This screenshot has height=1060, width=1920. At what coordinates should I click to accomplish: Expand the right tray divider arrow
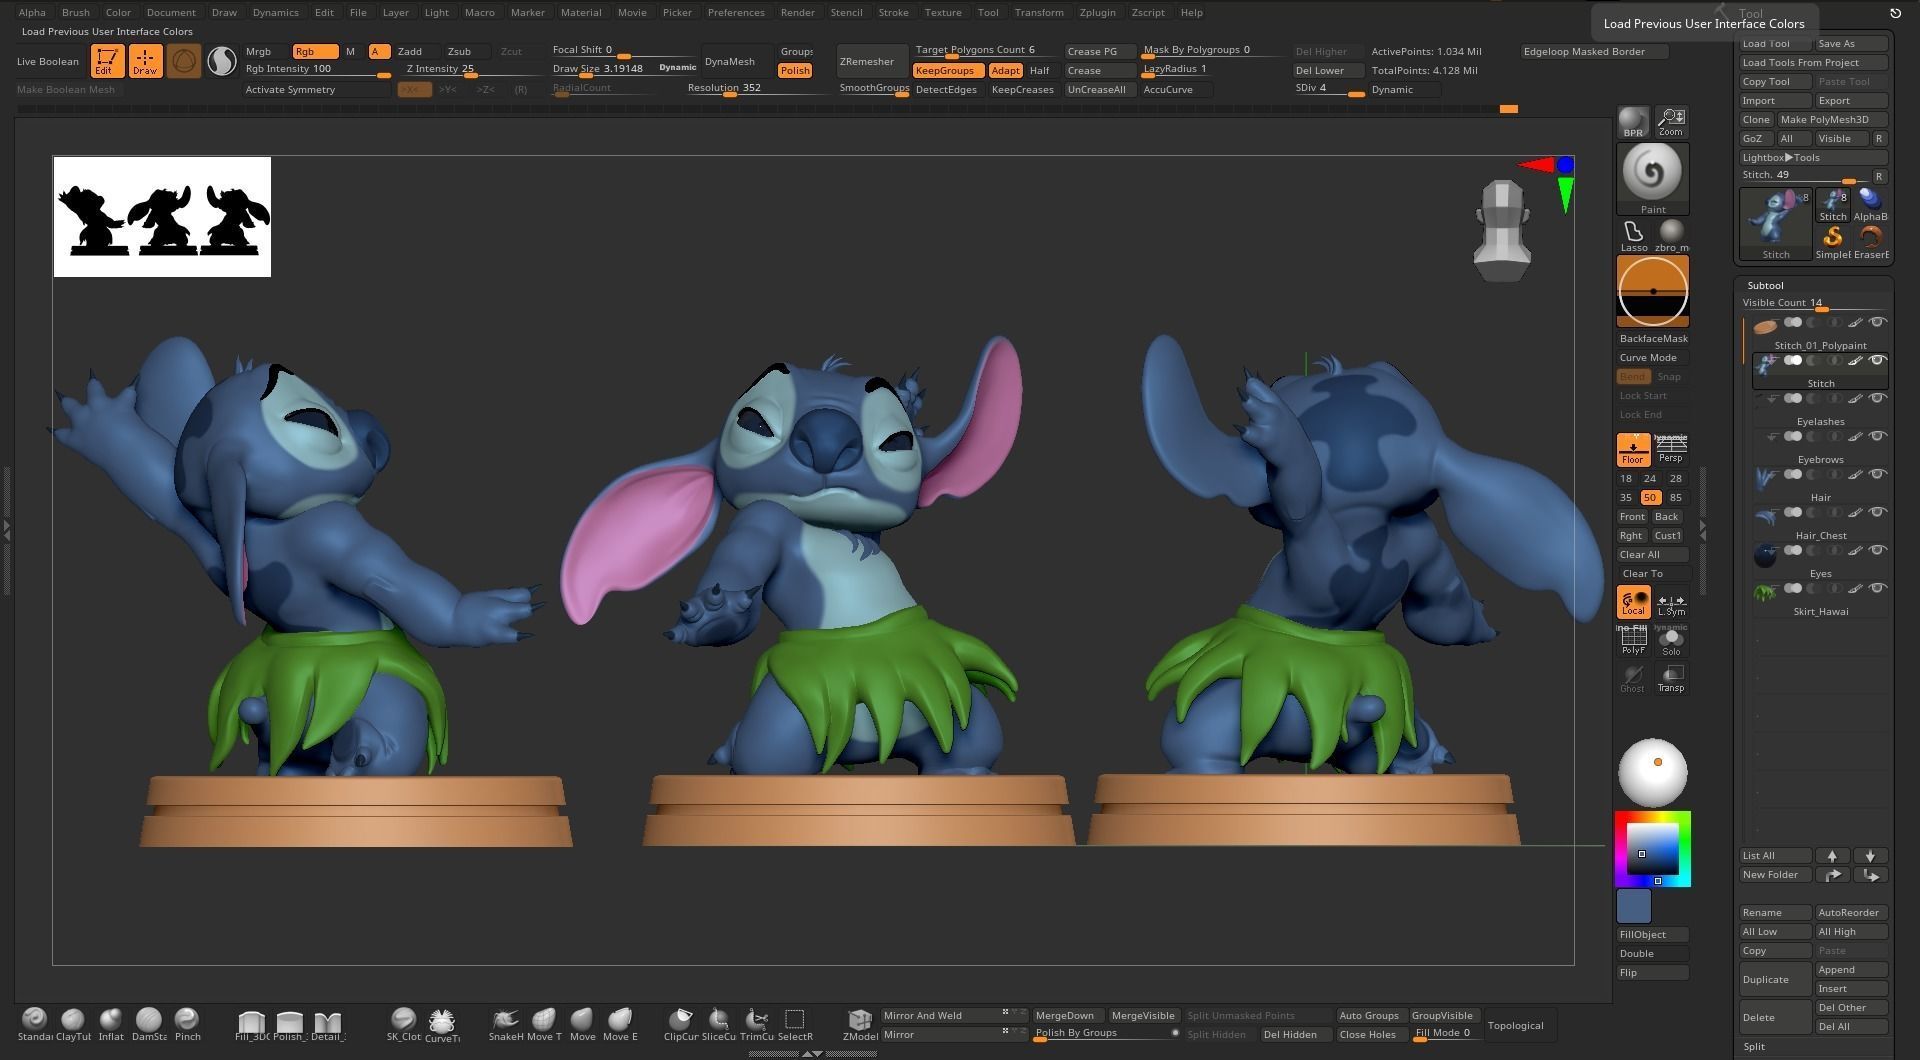point(1703,530)
